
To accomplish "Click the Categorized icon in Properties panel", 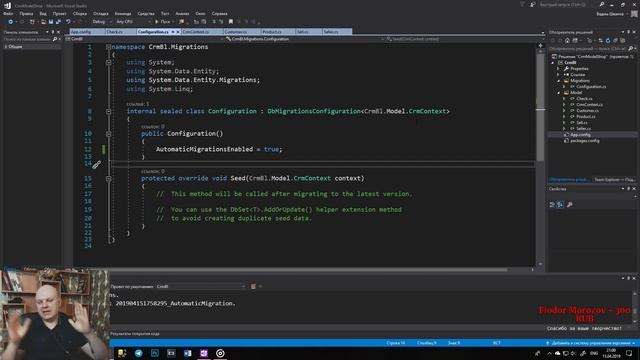I will pyautogui.click(x=552, y=204).
